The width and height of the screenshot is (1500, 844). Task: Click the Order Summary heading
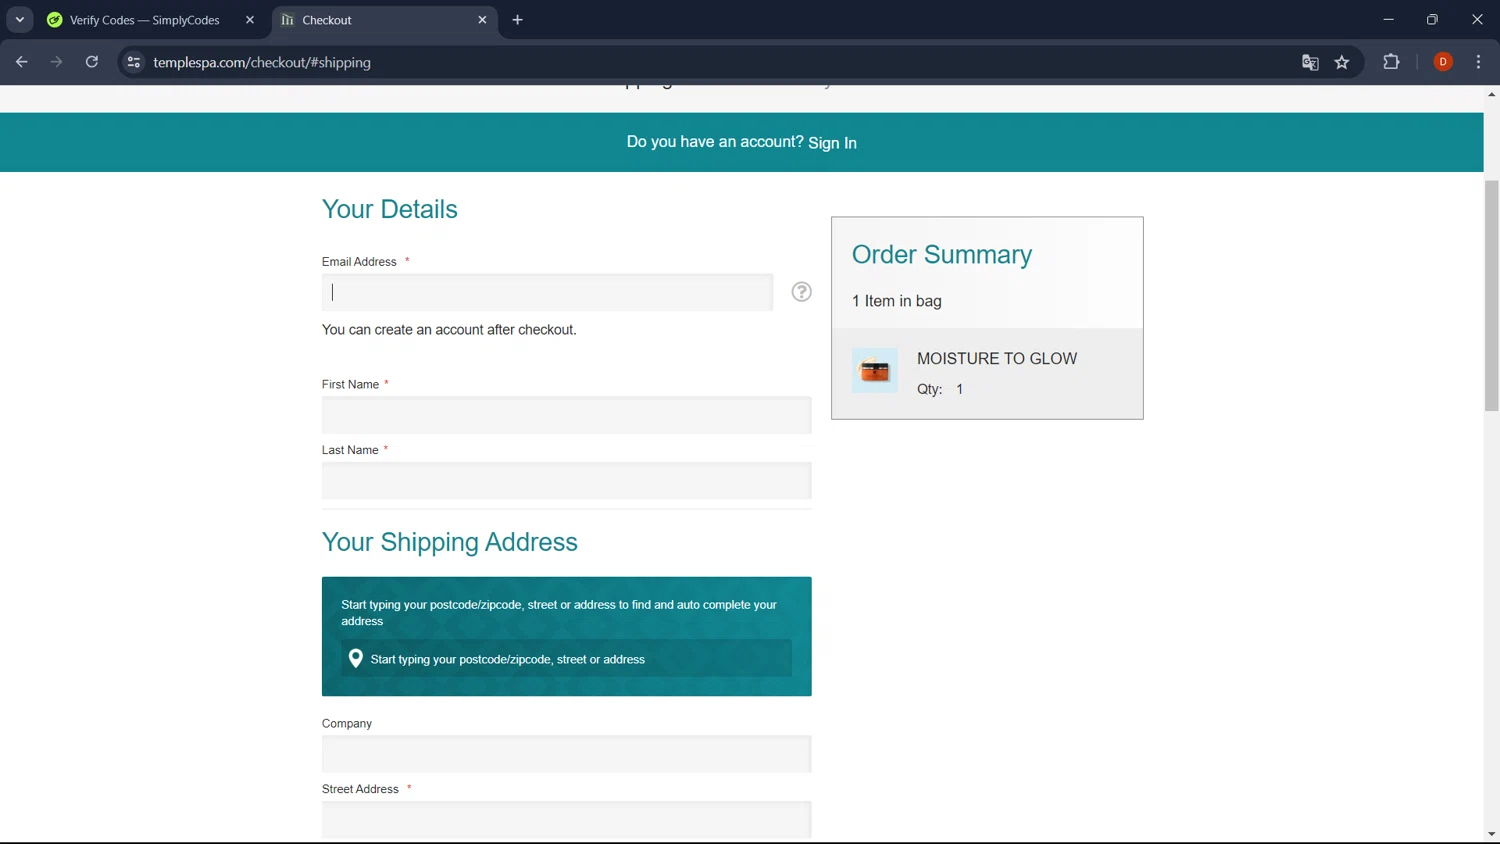pos(942,255)
